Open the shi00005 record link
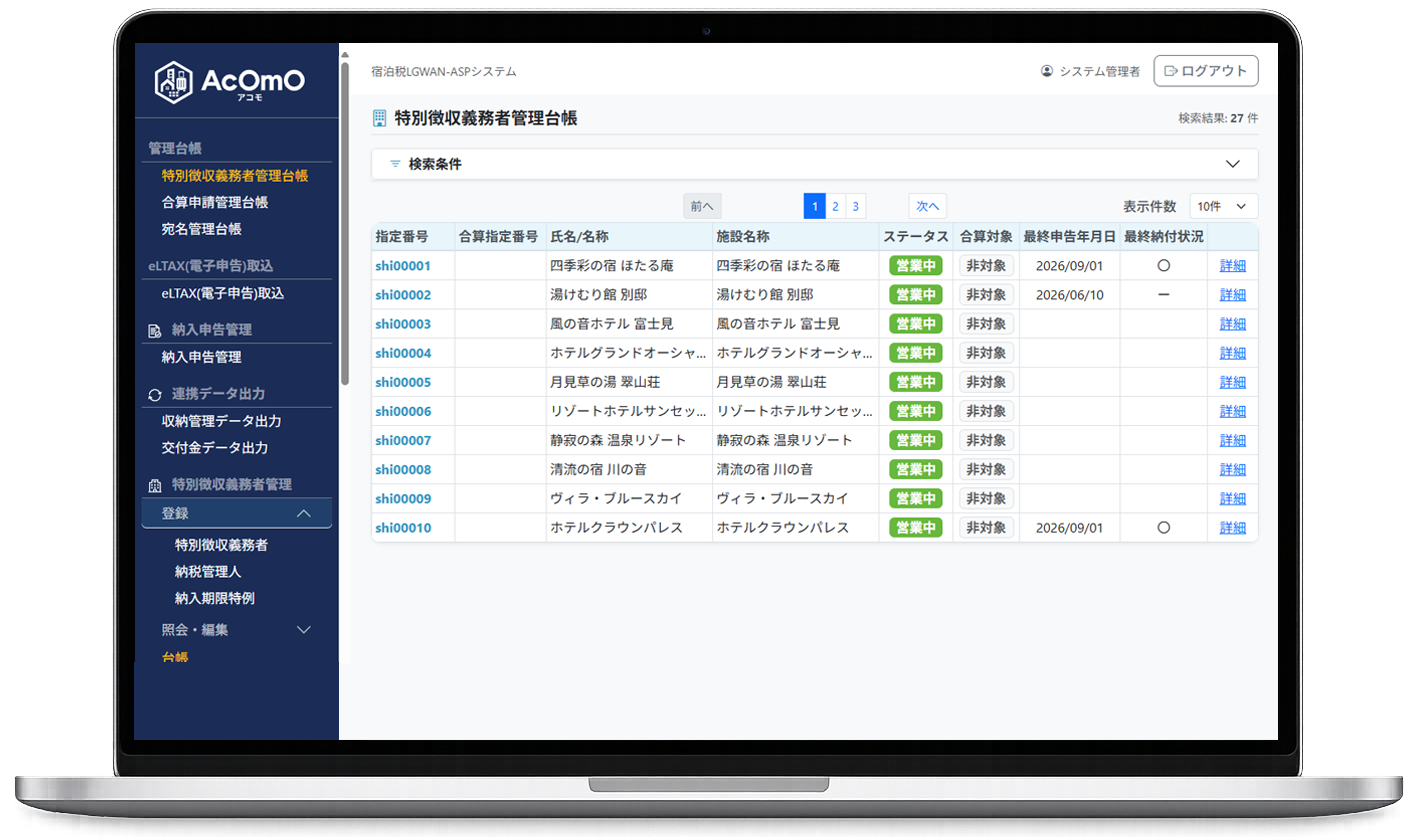 click(403, 382)
